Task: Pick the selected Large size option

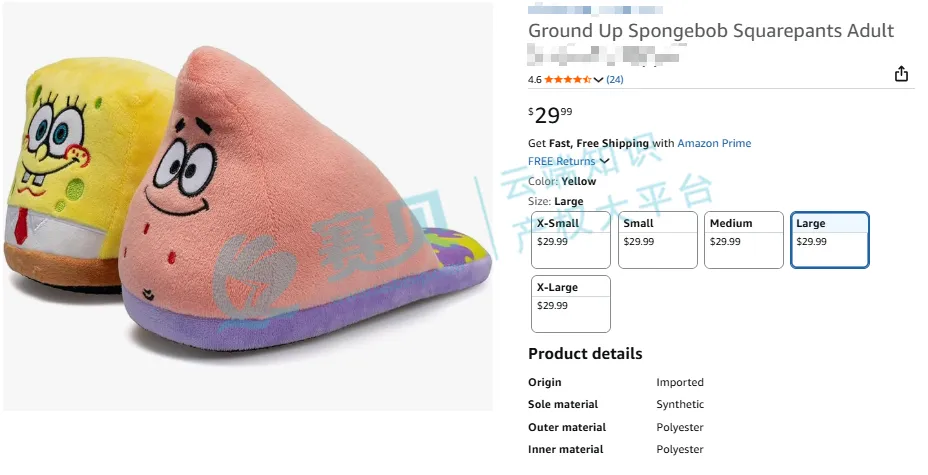Action: 829,240
